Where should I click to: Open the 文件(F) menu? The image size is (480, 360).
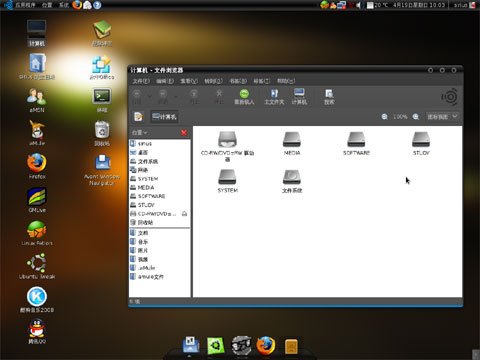[141, 81]
